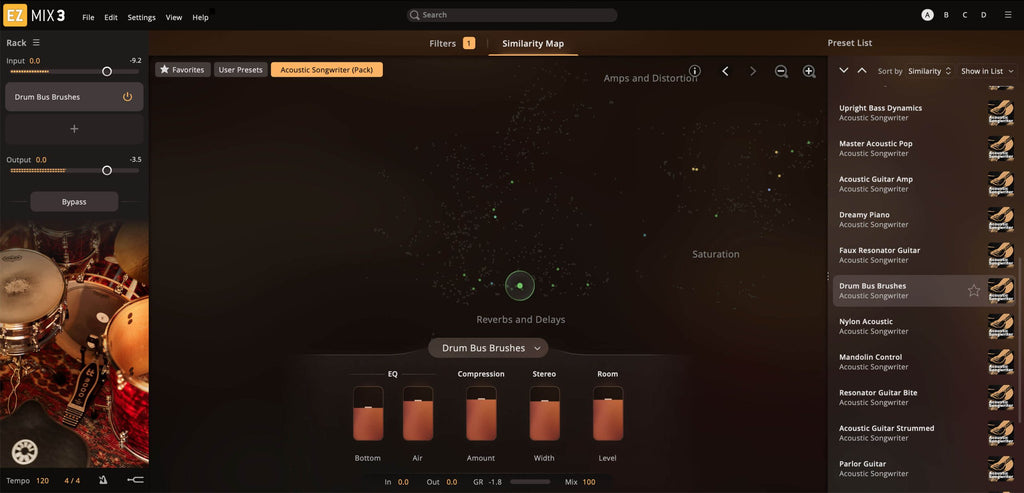Screen dimensions: 1024x493
Task: Click the Output level slider handle
Action: coord(107,170)
